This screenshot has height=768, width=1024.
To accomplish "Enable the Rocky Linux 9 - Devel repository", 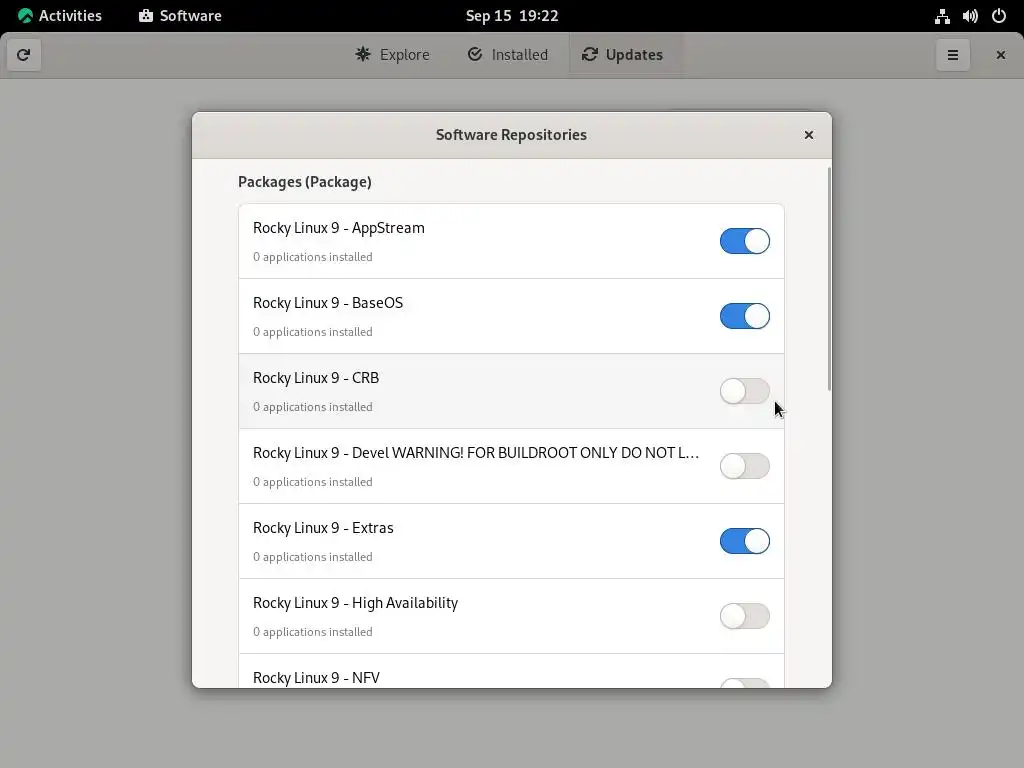I will pos(744,466).
